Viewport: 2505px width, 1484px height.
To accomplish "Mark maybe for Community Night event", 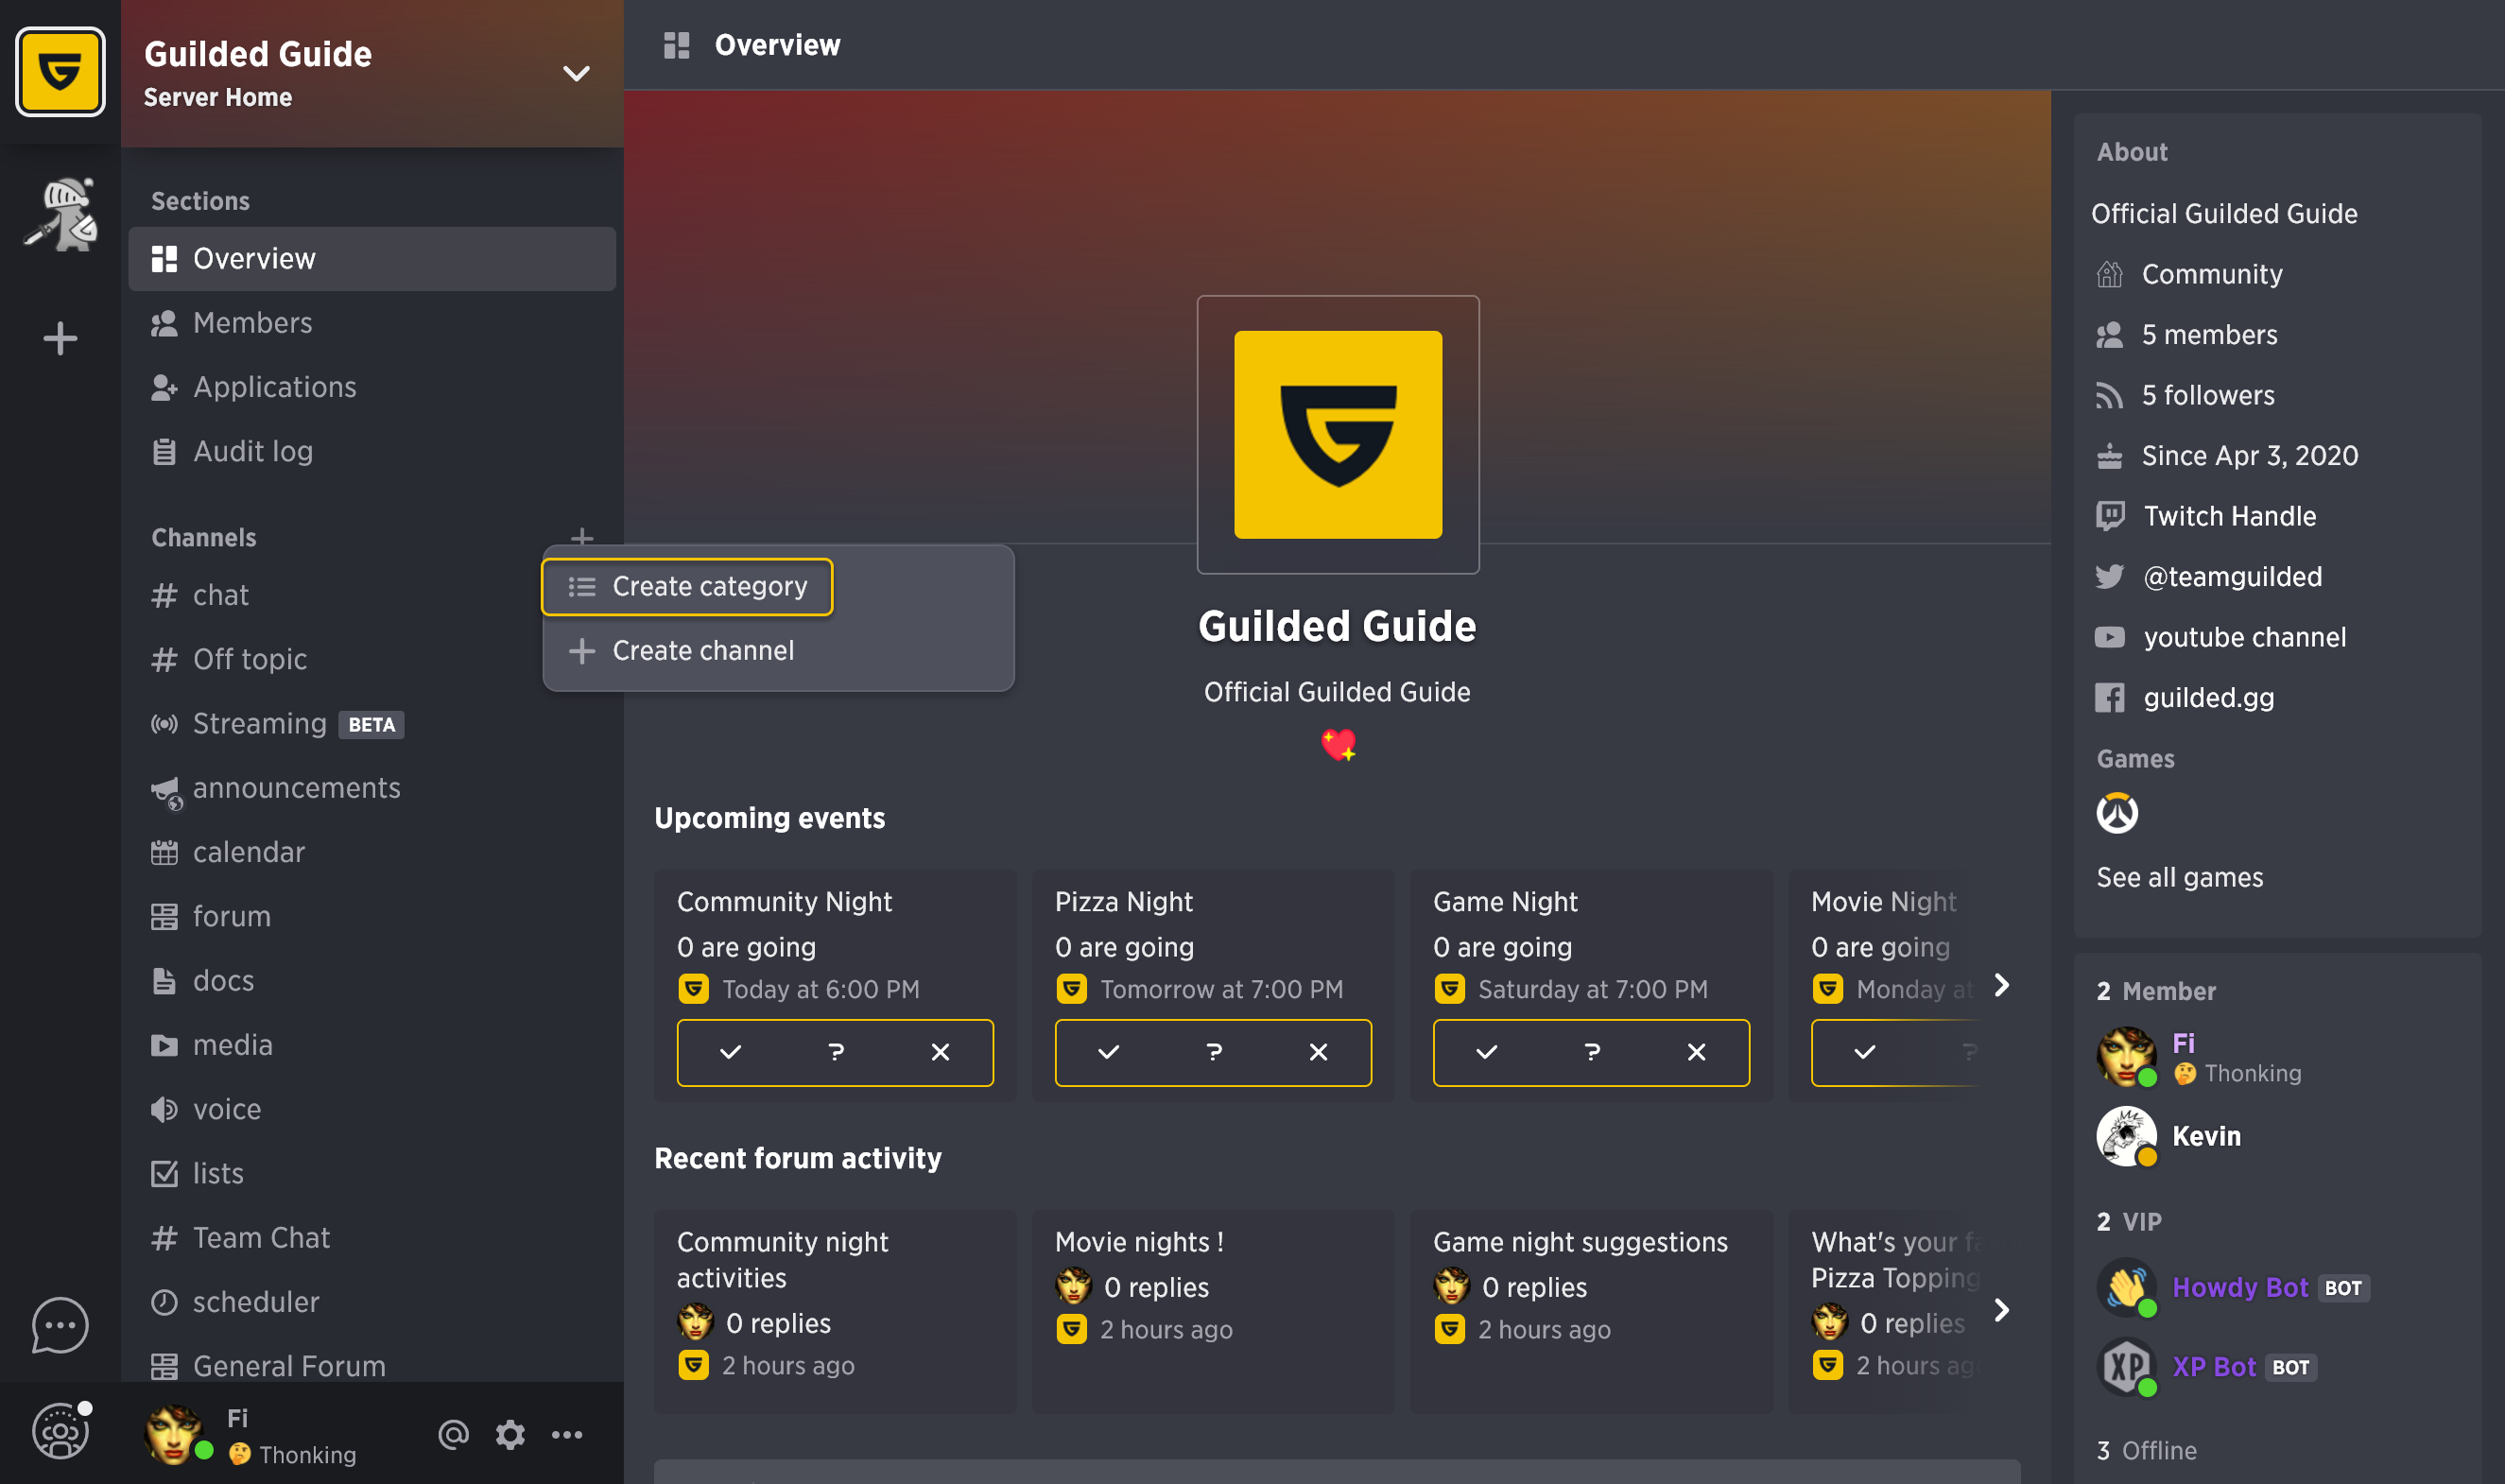I will click(x=836, y=1052).
